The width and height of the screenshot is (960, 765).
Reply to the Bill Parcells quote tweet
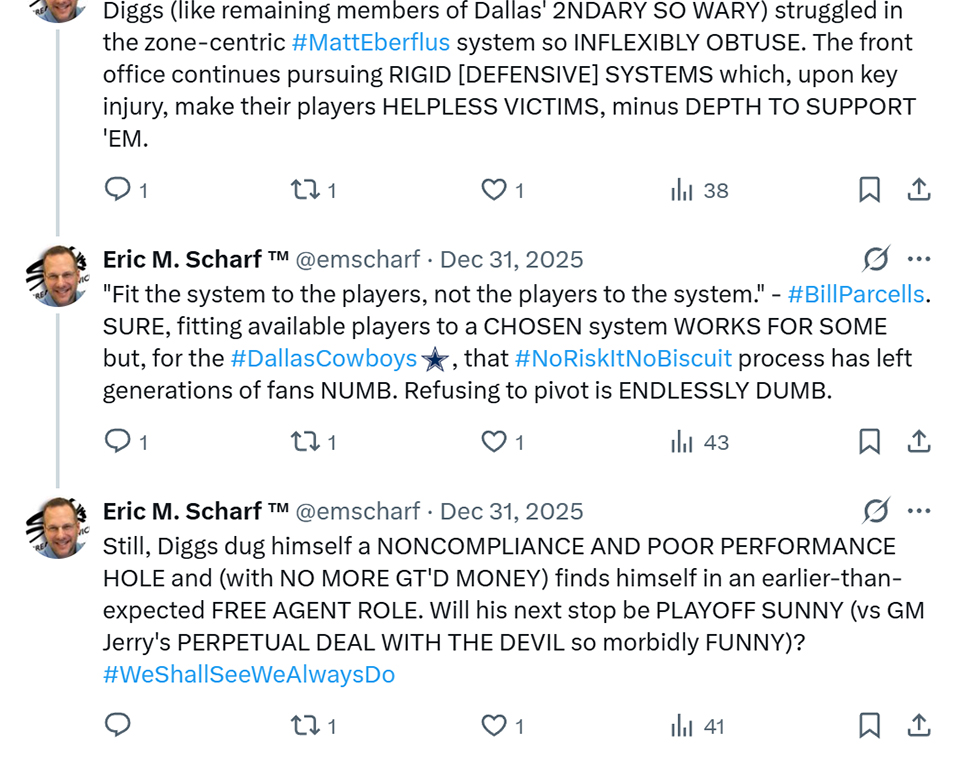pos(118,441)
